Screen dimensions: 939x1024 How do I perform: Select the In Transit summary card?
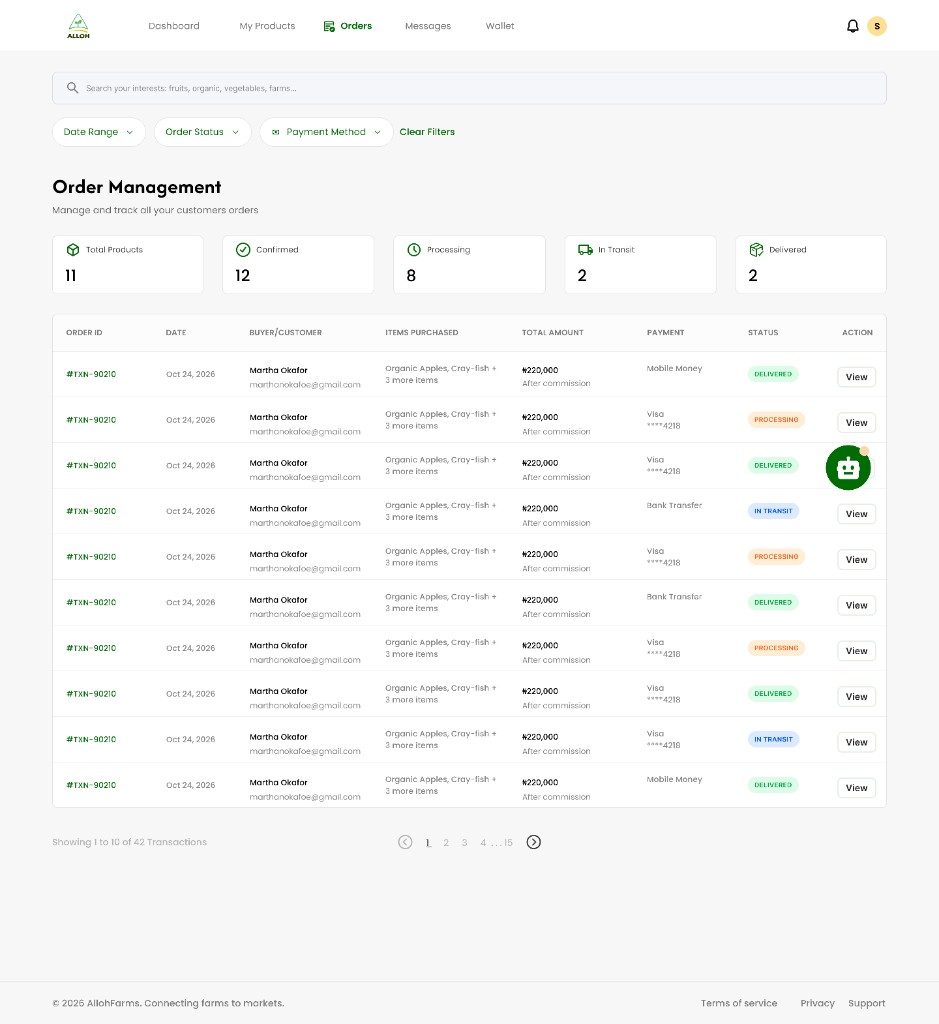(640, 264)
